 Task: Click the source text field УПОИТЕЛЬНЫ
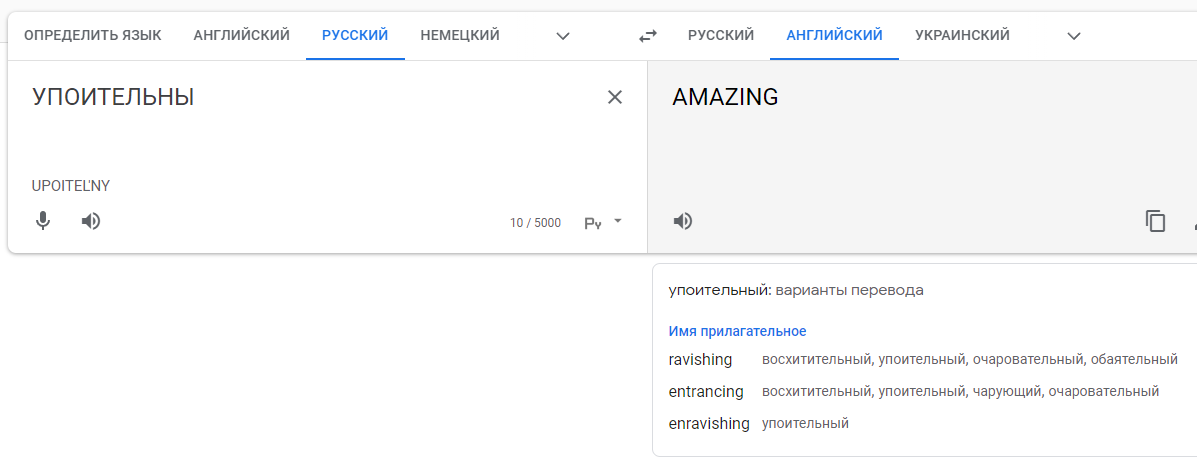[113, 97]
